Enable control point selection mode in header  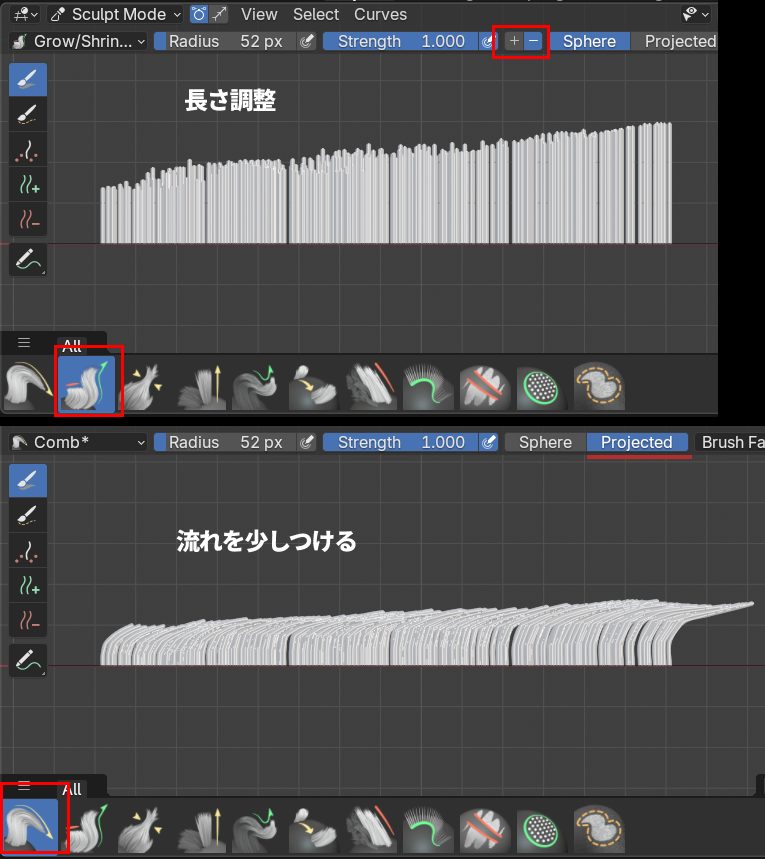pyautogui.click(x=199, y=14)
